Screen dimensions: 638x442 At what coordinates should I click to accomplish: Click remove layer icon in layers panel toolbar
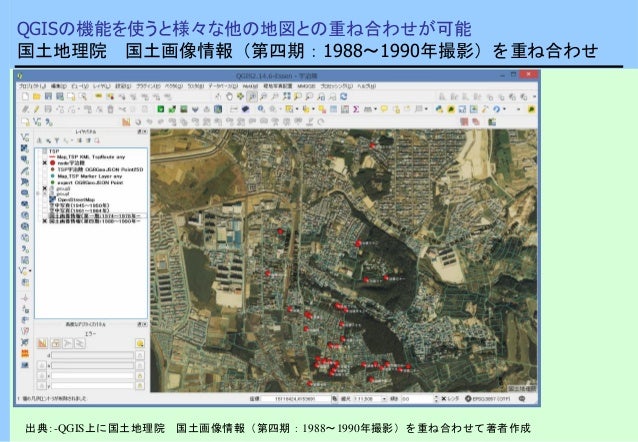[97, 140]
